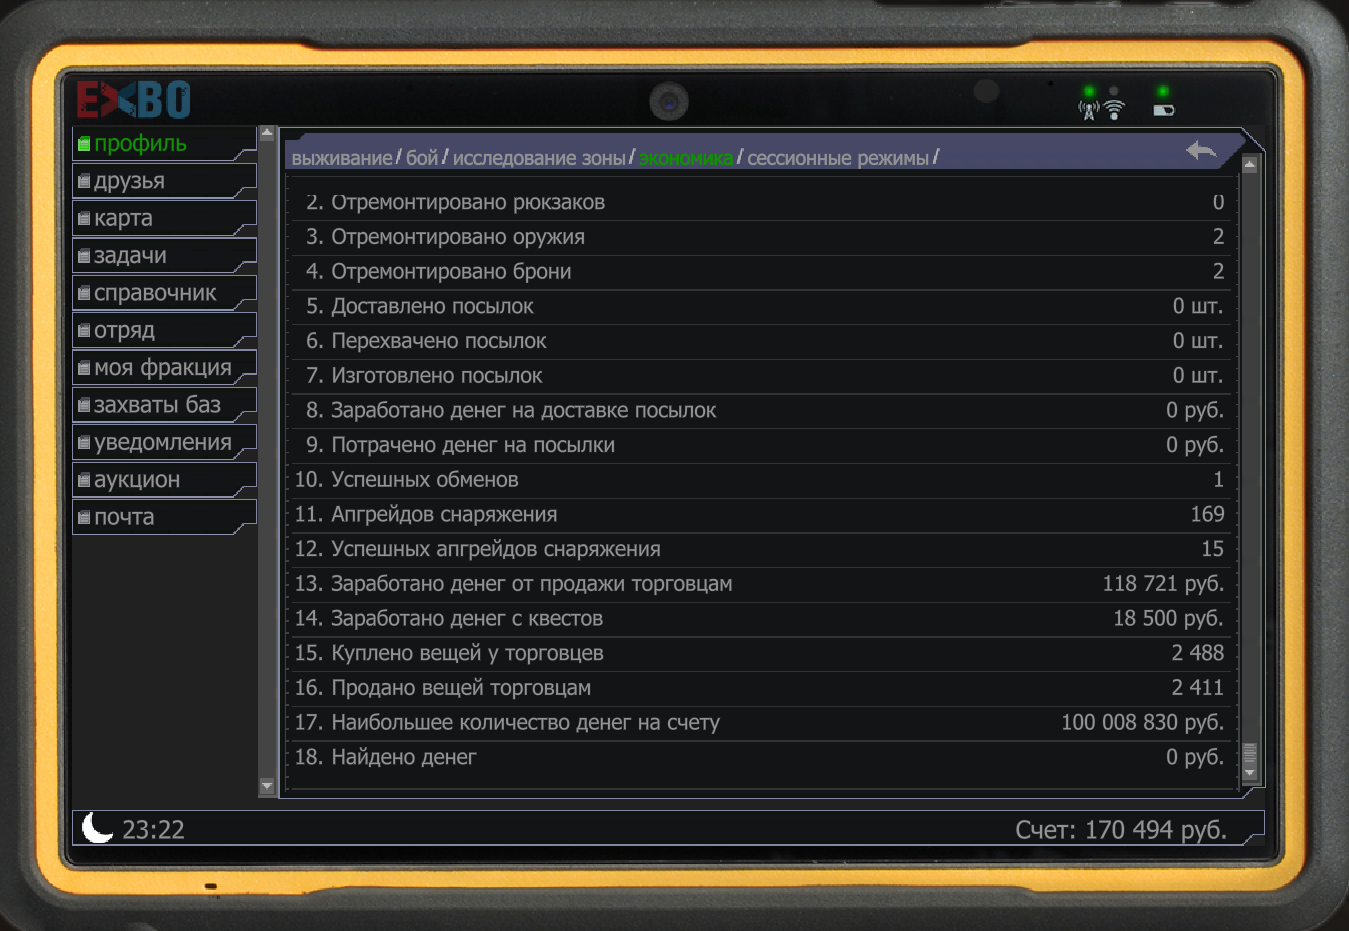Click the EXBO logo

tap(133, 100)
